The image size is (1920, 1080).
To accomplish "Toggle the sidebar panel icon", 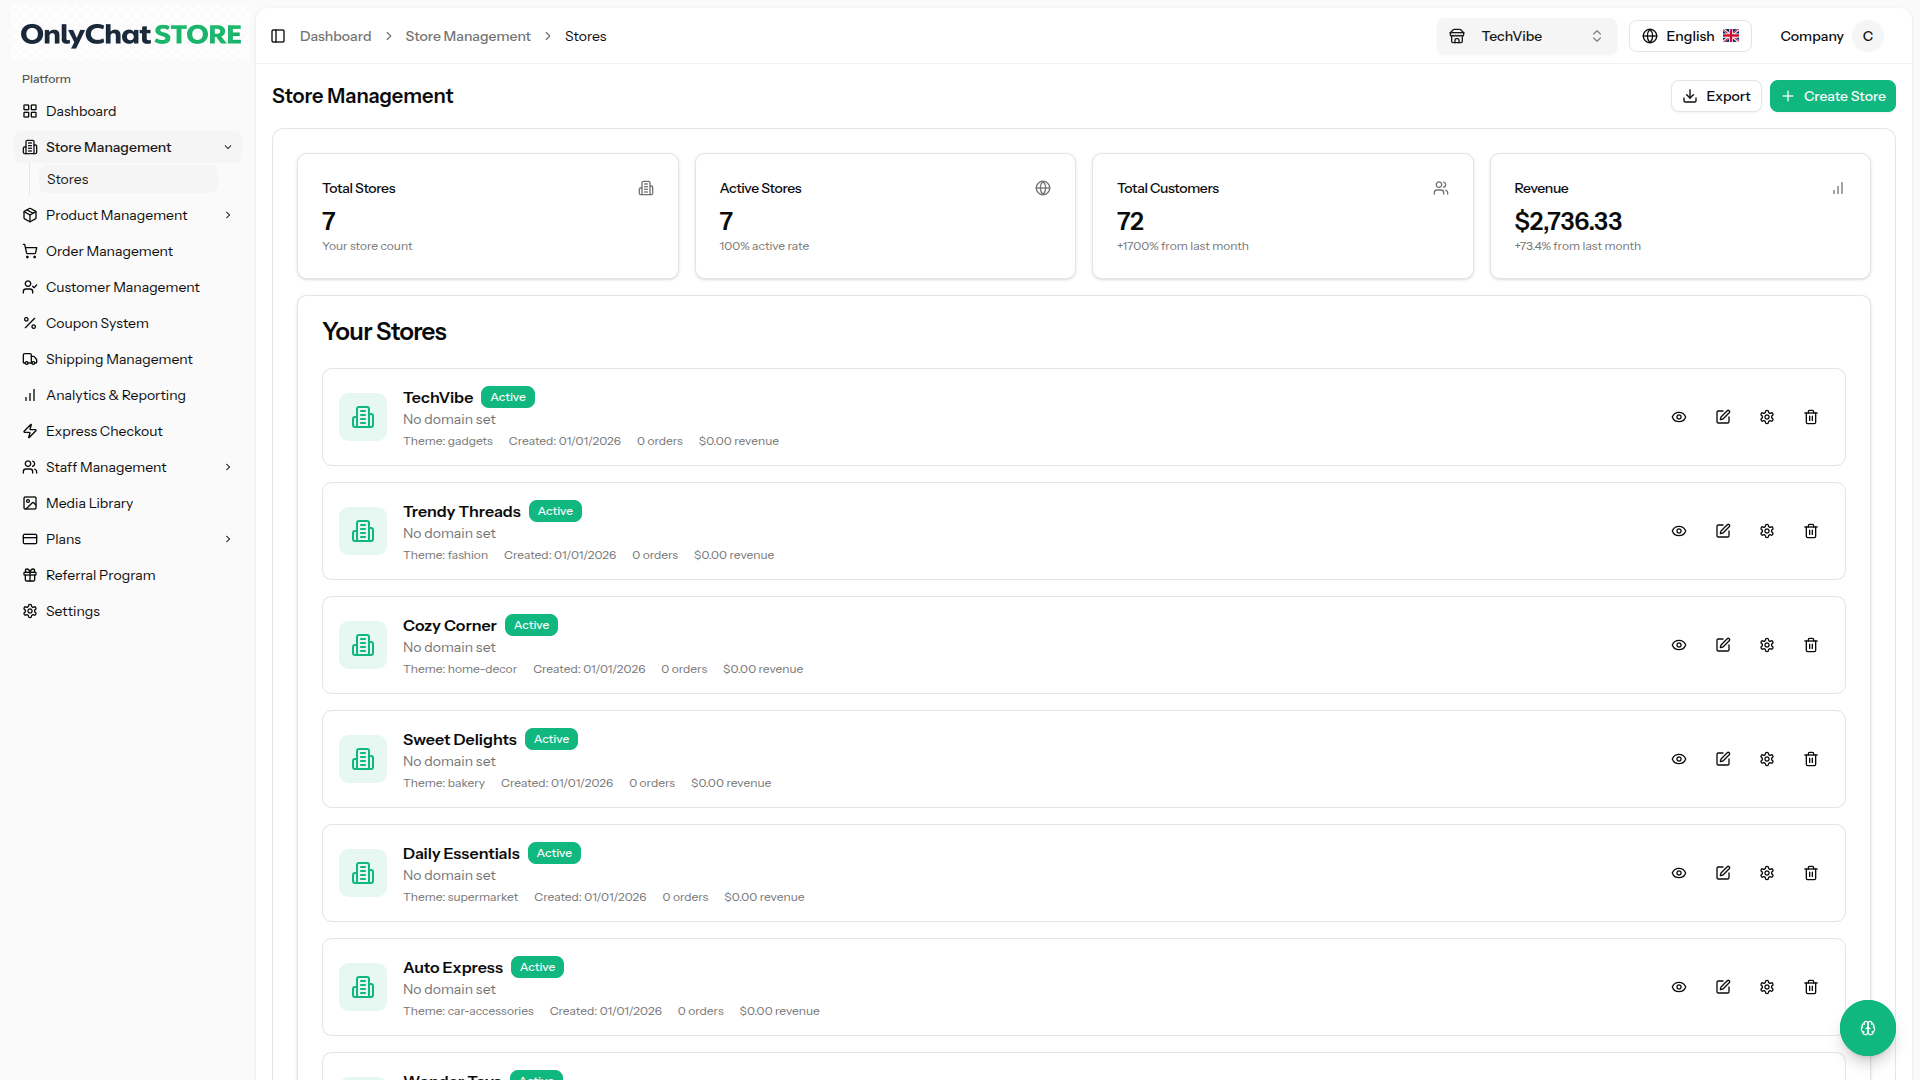I will click(278, 36).
